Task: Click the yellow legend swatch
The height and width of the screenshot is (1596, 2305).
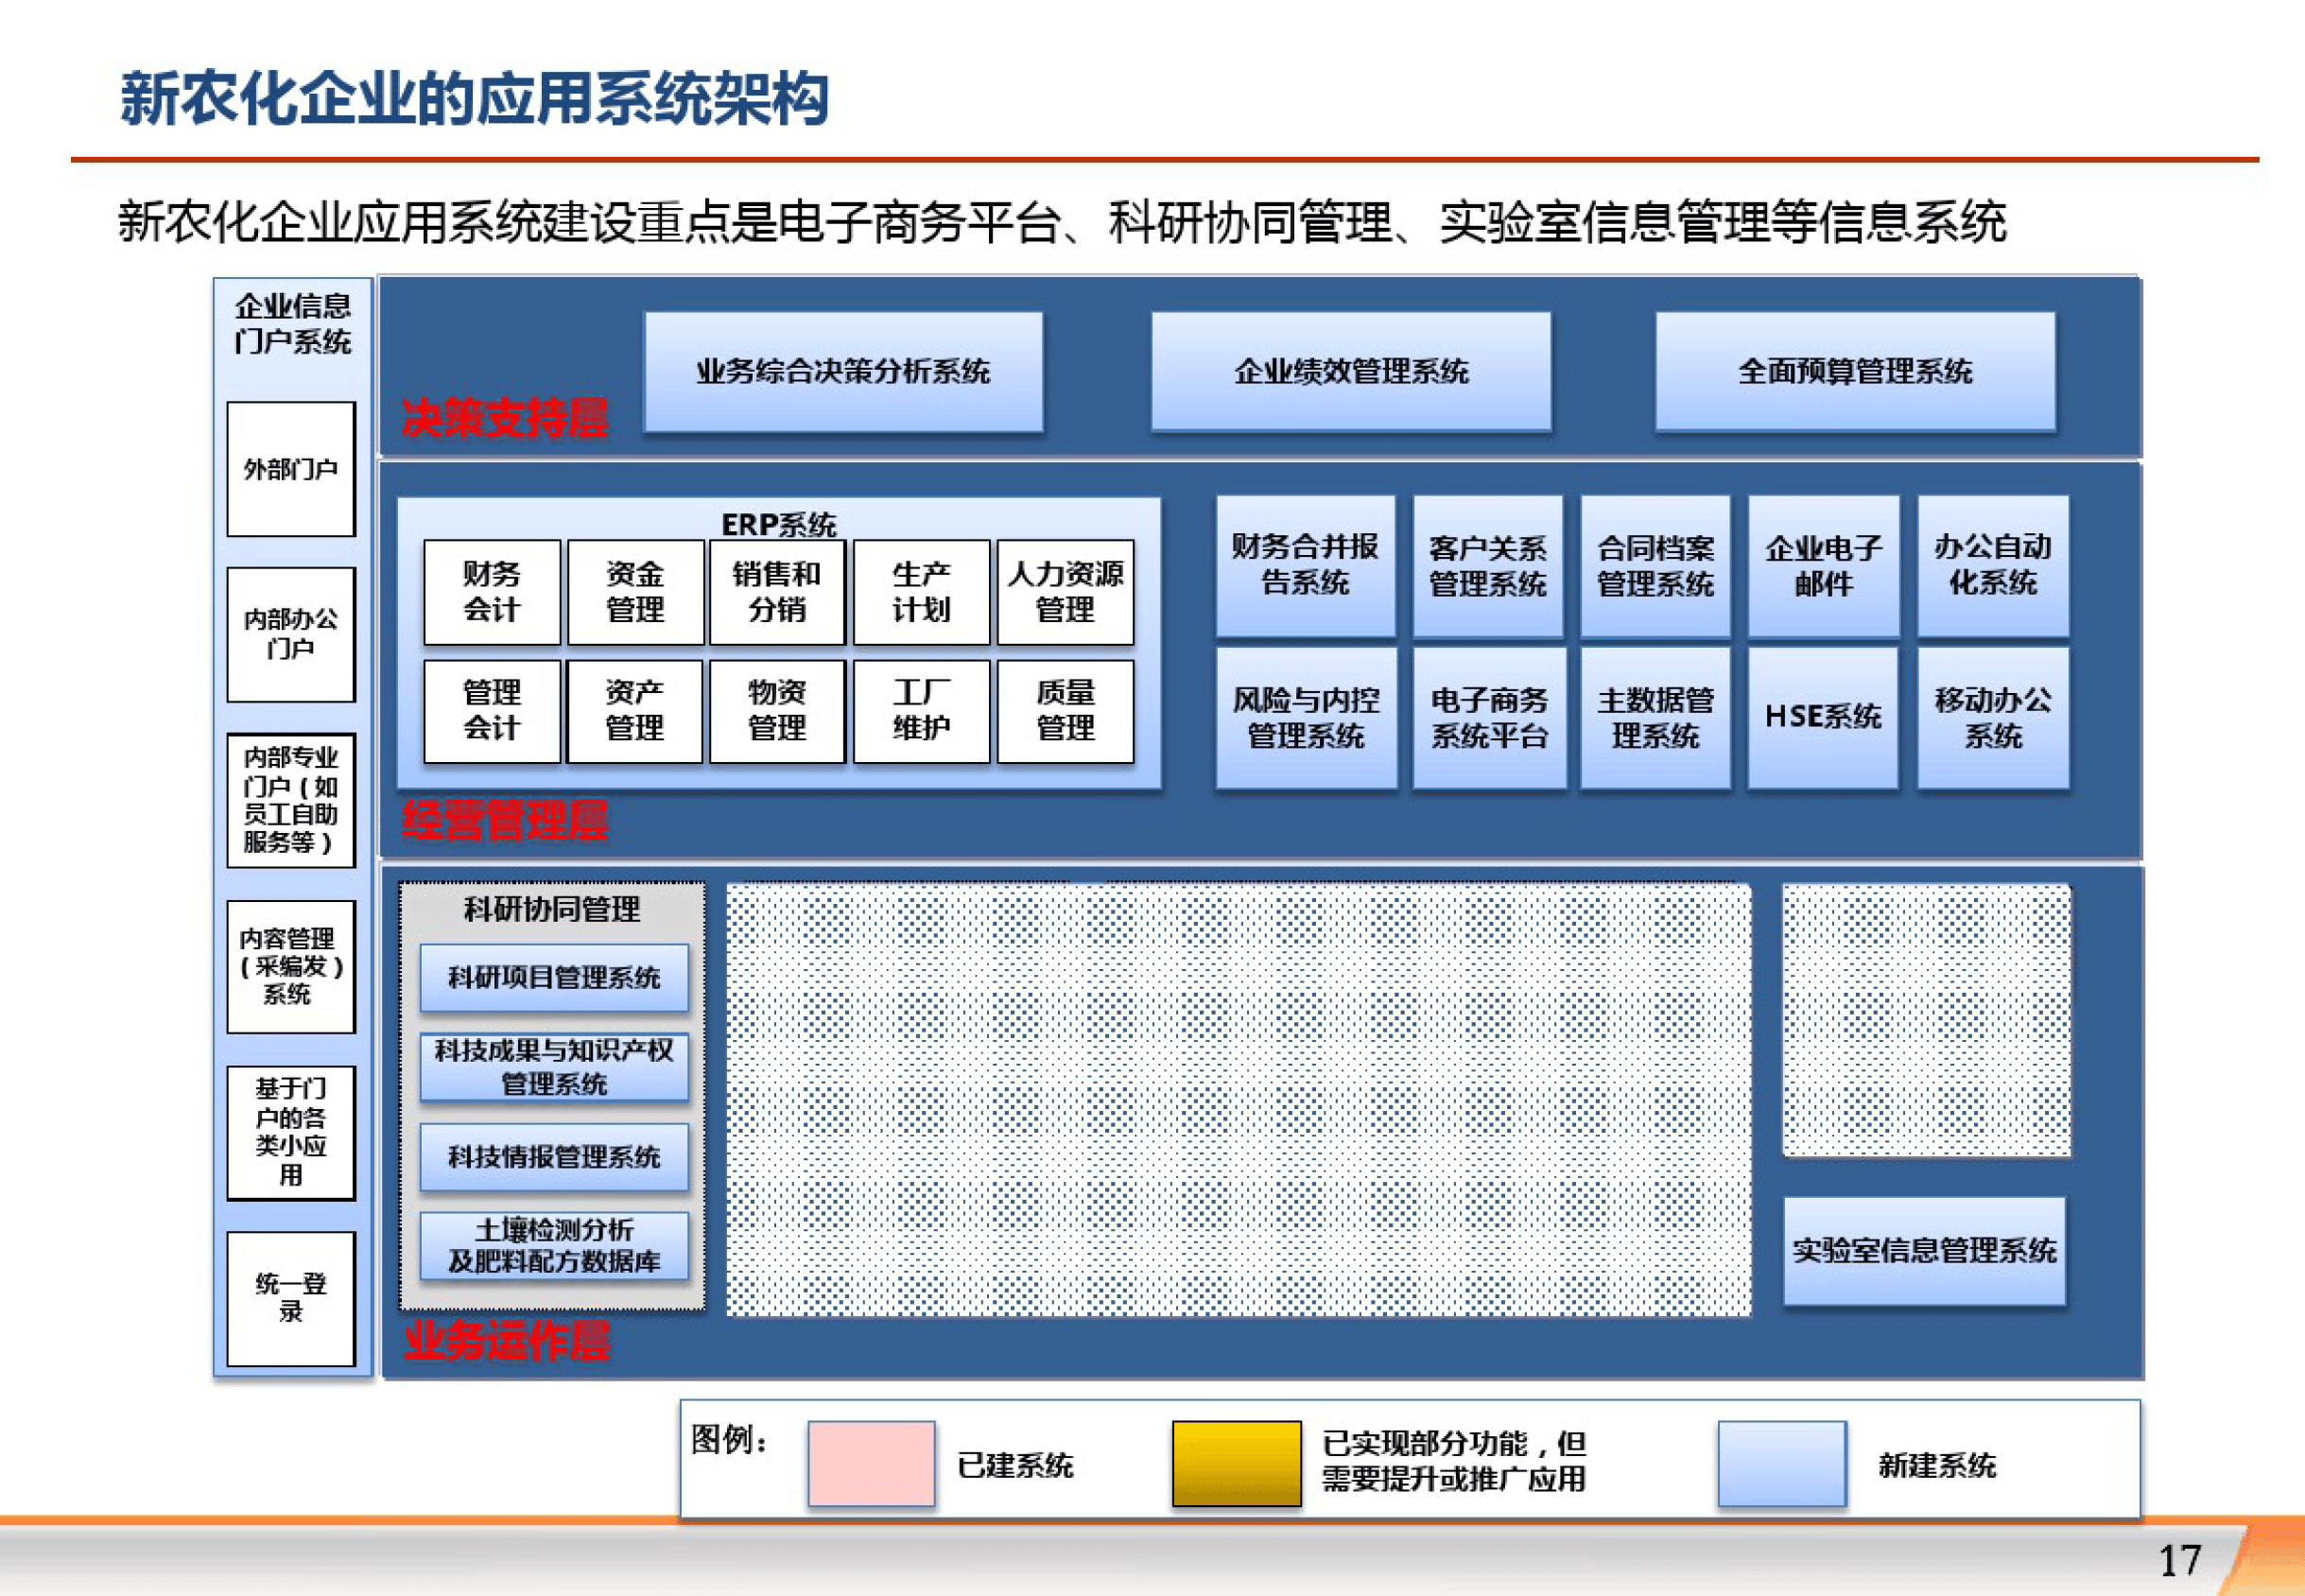Action: pos(1236,1463)
